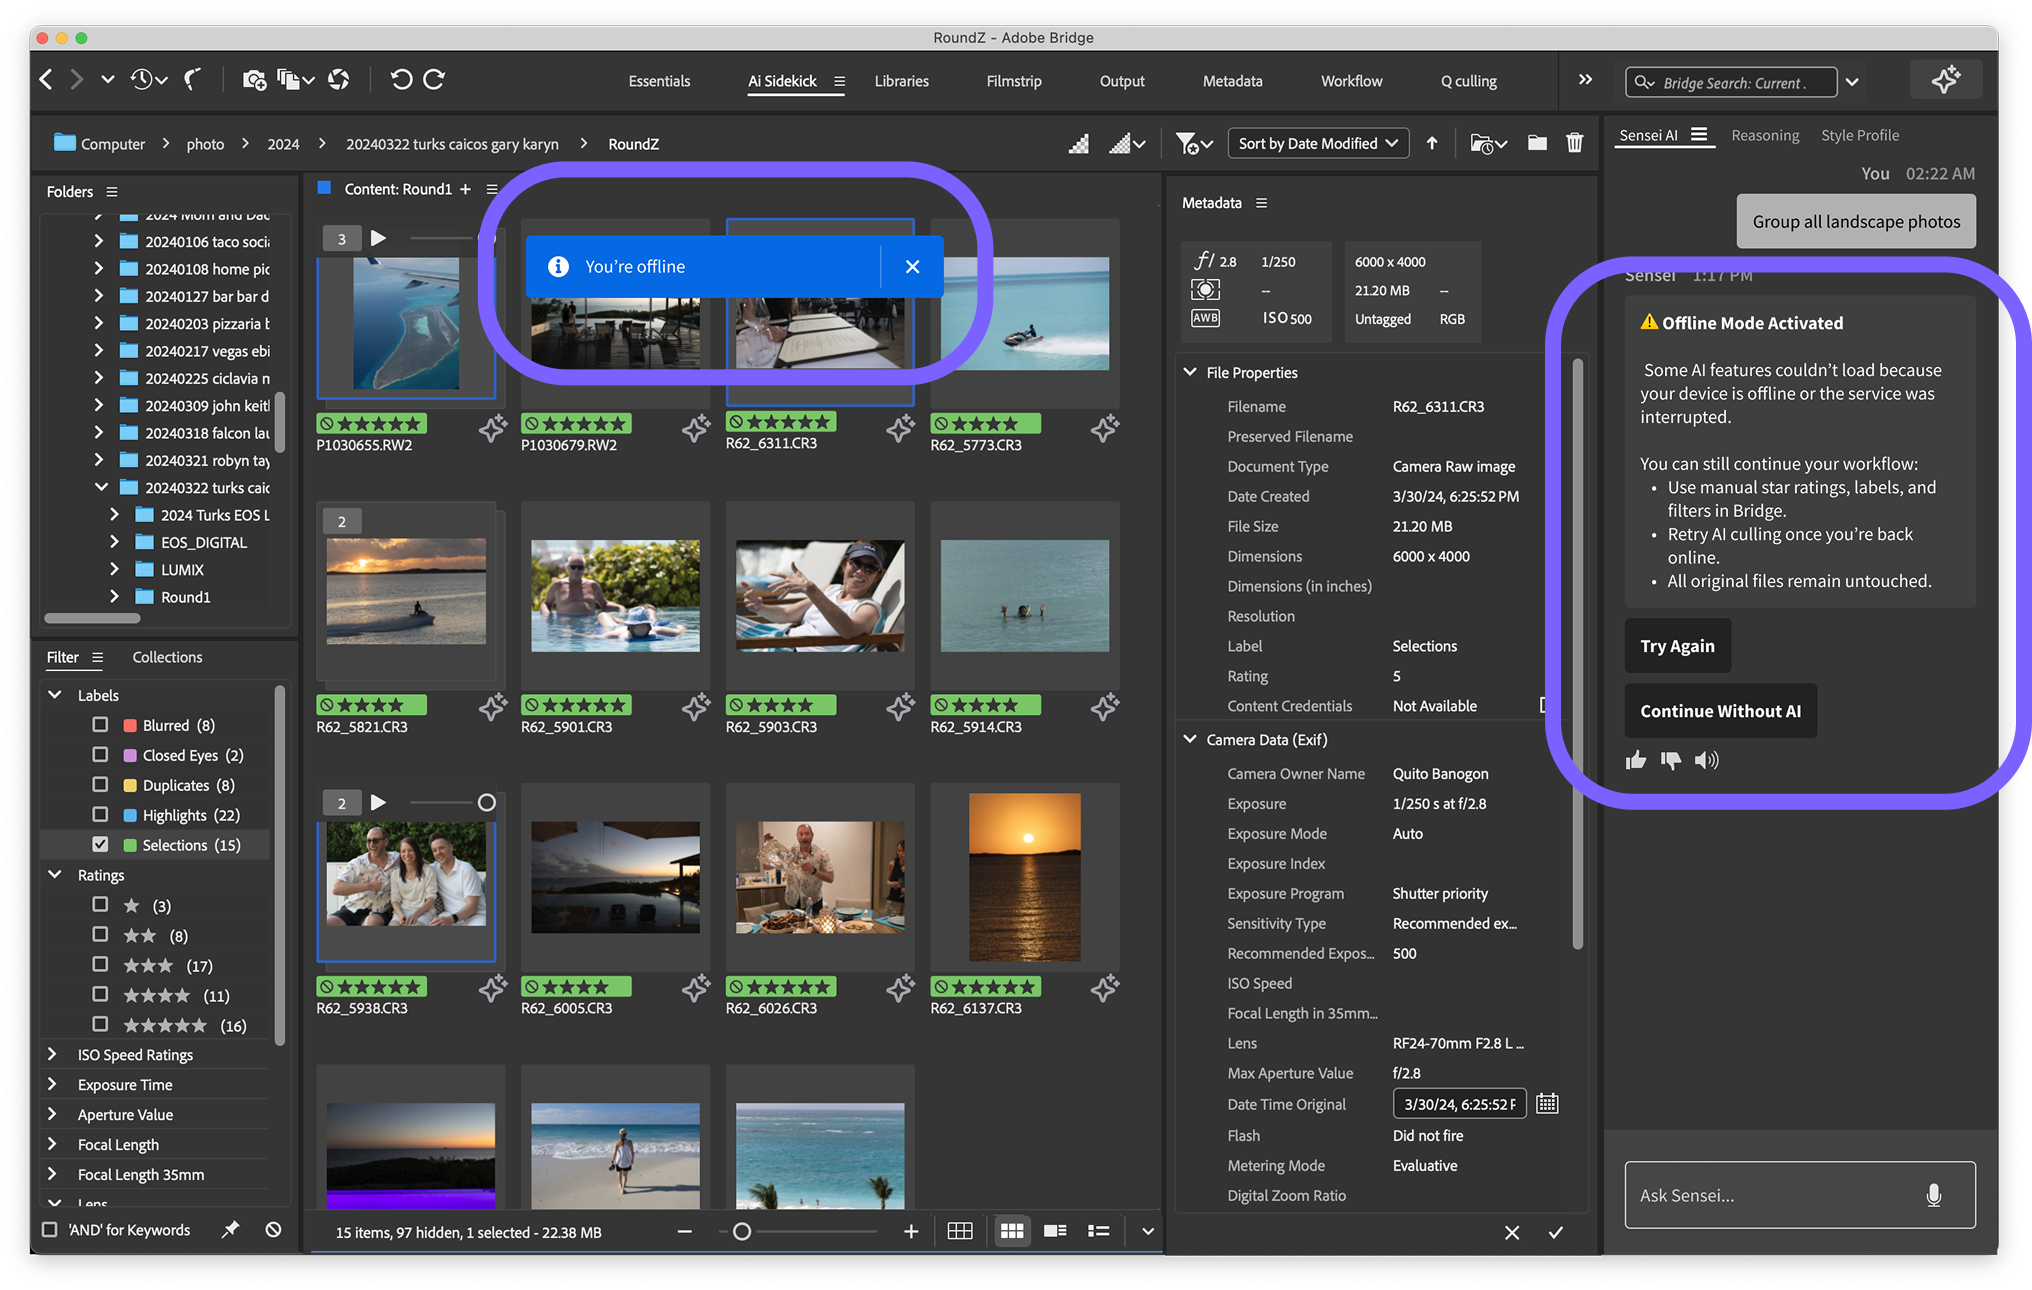
Task: Click speaker read-aloud icon under Sensei message
Action: [x=1706, y=760]
